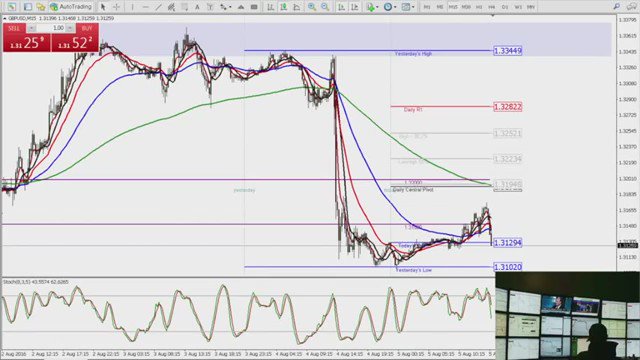The image size is (640, 360).
Task: Switch to H1 timeframe
Action: click(479, 7)
